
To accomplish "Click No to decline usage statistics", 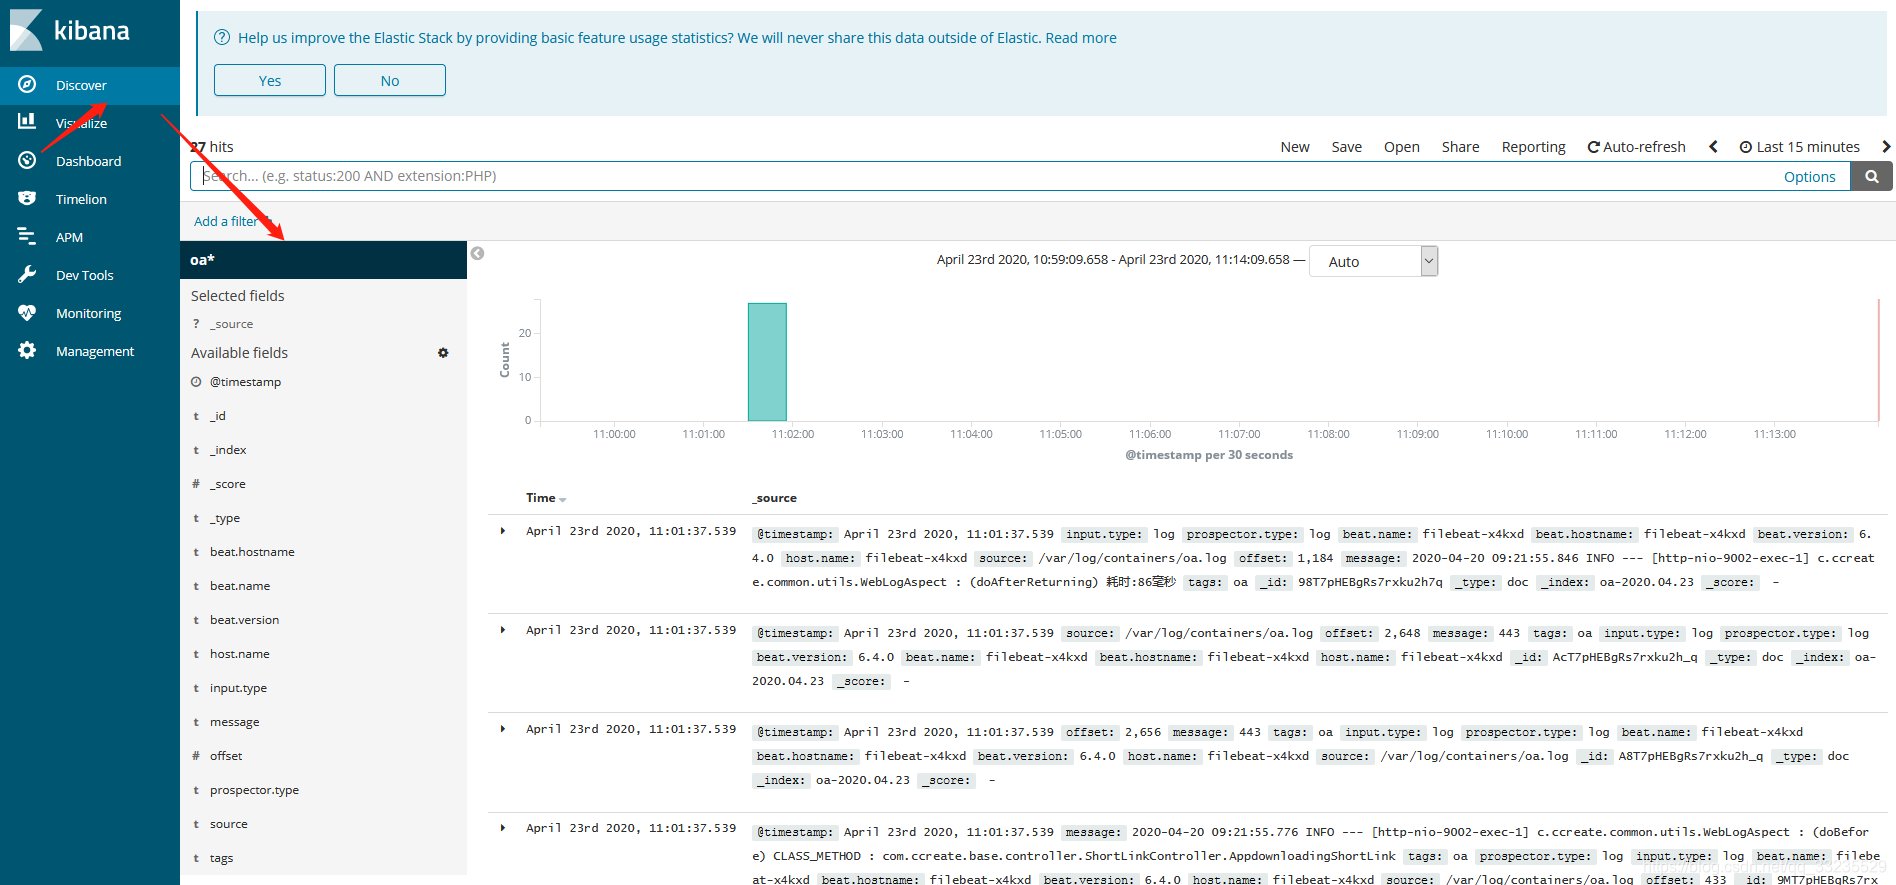I will click(x=390, y=80).
